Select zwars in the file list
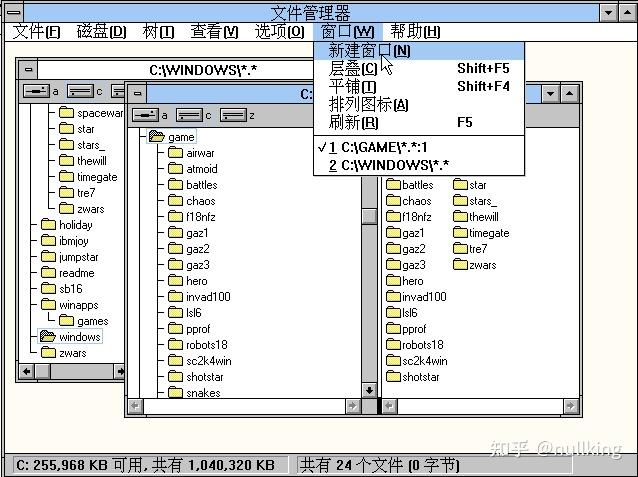The width and height of the screenshot is (638, 477). (x=483, y=265)
